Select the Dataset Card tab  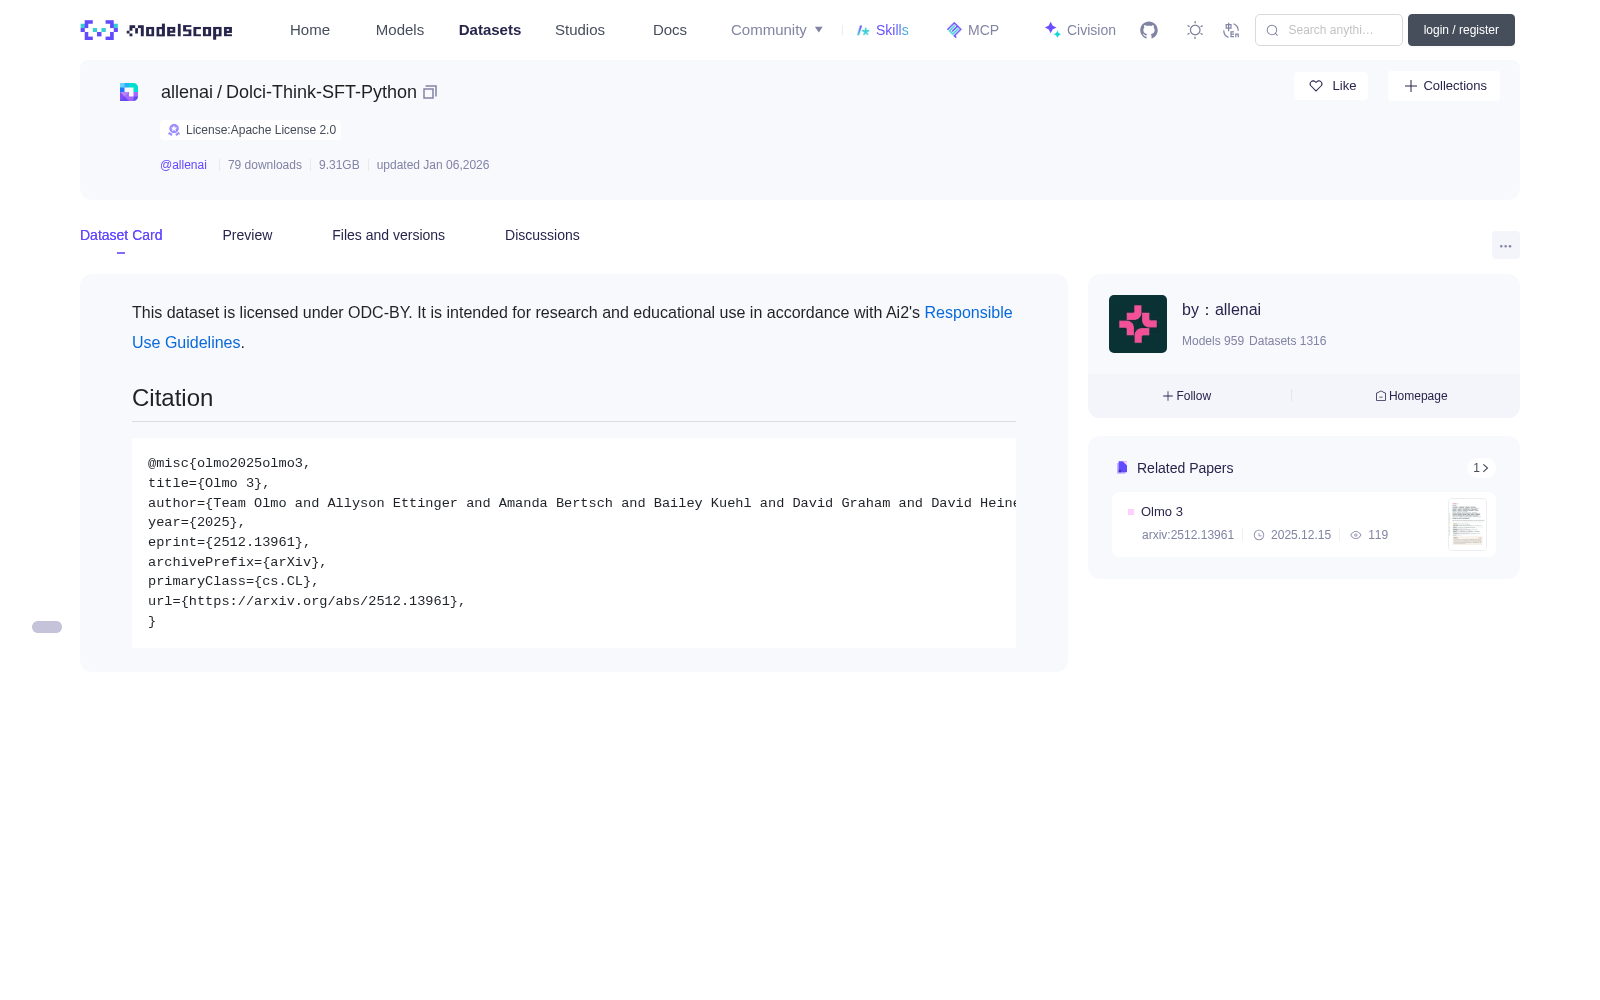point(121,235)
